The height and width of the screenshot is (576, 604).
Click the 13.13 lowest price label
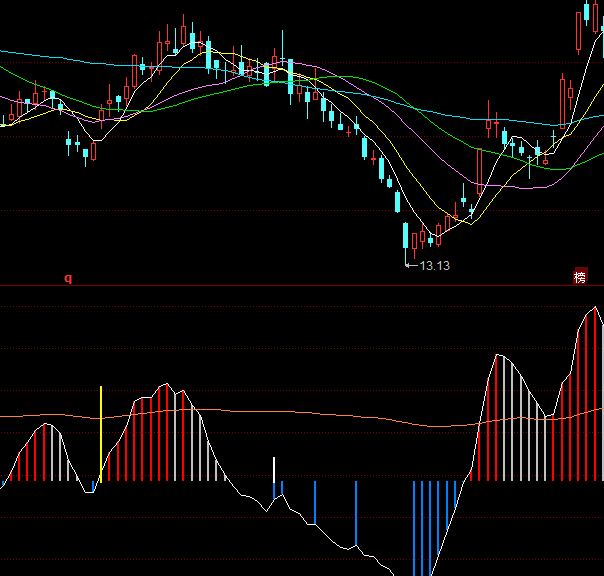click(435, 266)
